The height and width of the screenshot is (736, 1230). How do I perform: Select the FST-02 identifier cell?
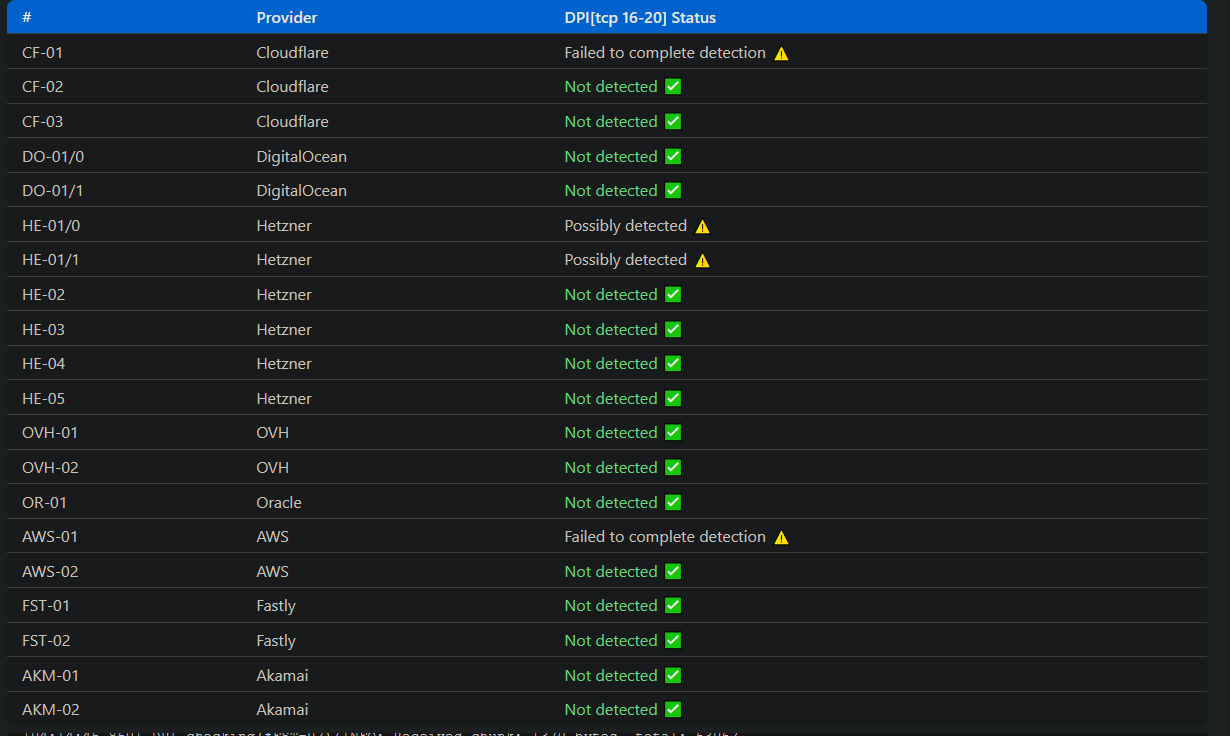coord(46,641)
